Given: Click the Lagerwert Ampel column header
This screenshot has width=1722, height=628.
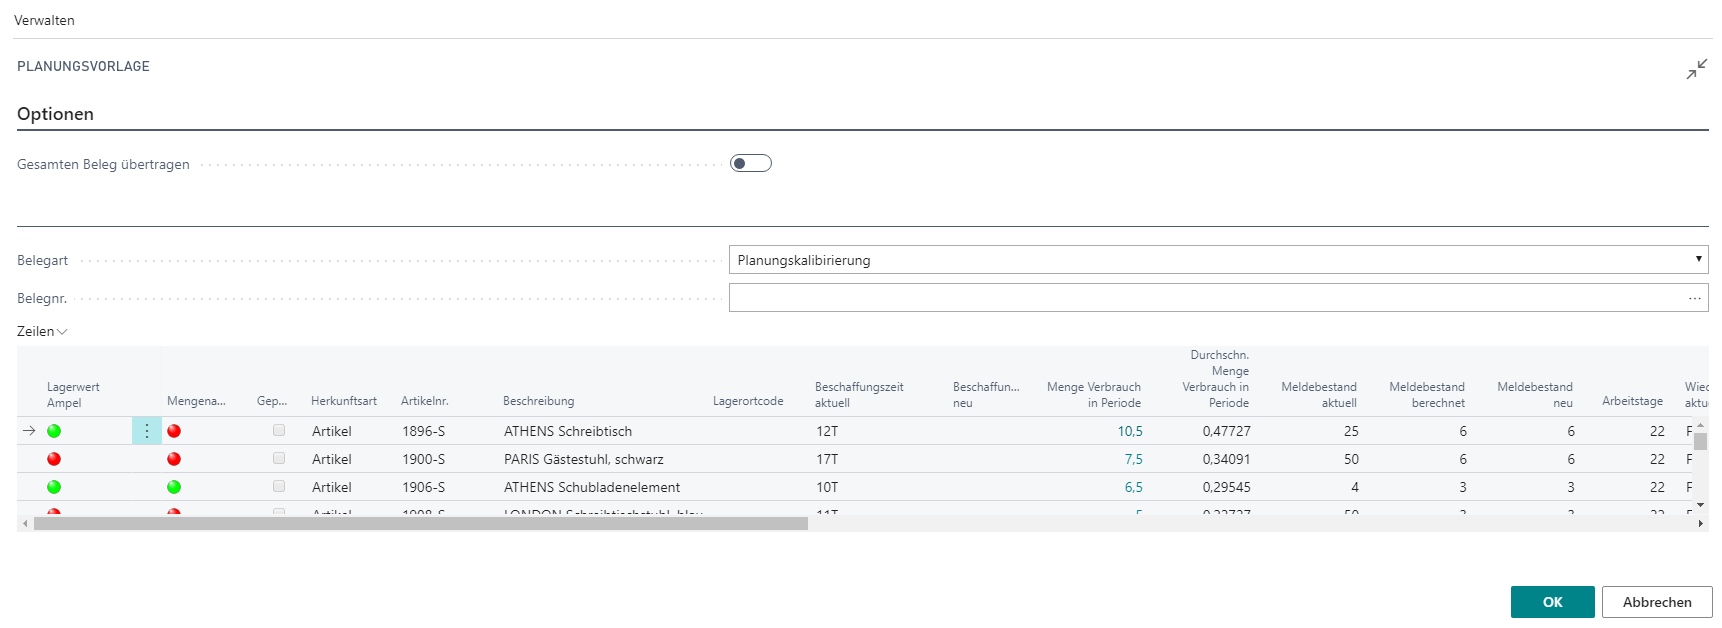Looking at the screenshot, I should click(x=73, y=395).
